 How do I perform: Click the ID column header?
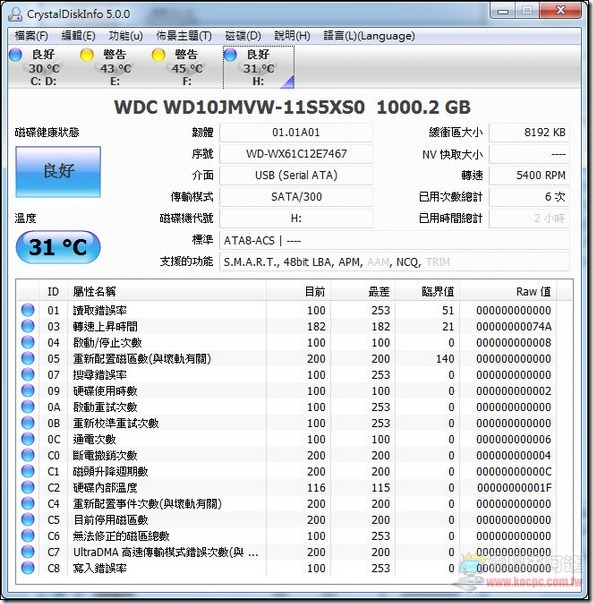(x=53, y=292)
